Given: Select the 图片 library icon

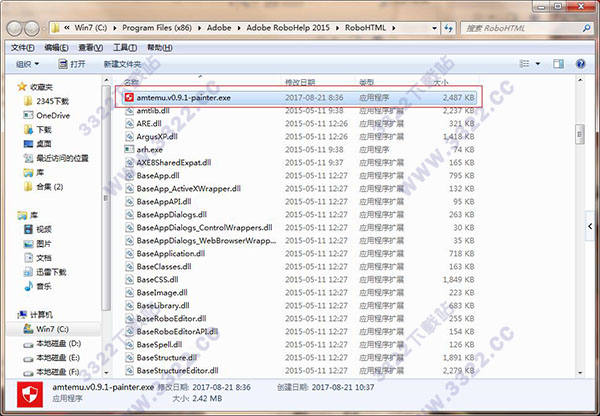Looking at the screenshot, I should click(x=28, y=244).
